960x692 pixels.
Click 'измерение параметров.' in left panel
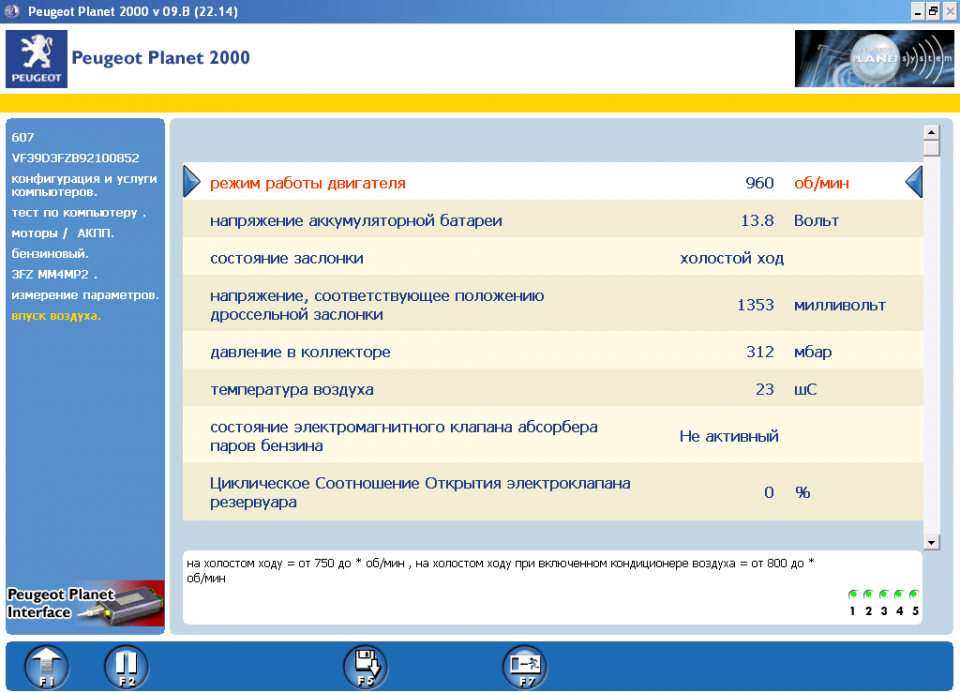point(85,295)
